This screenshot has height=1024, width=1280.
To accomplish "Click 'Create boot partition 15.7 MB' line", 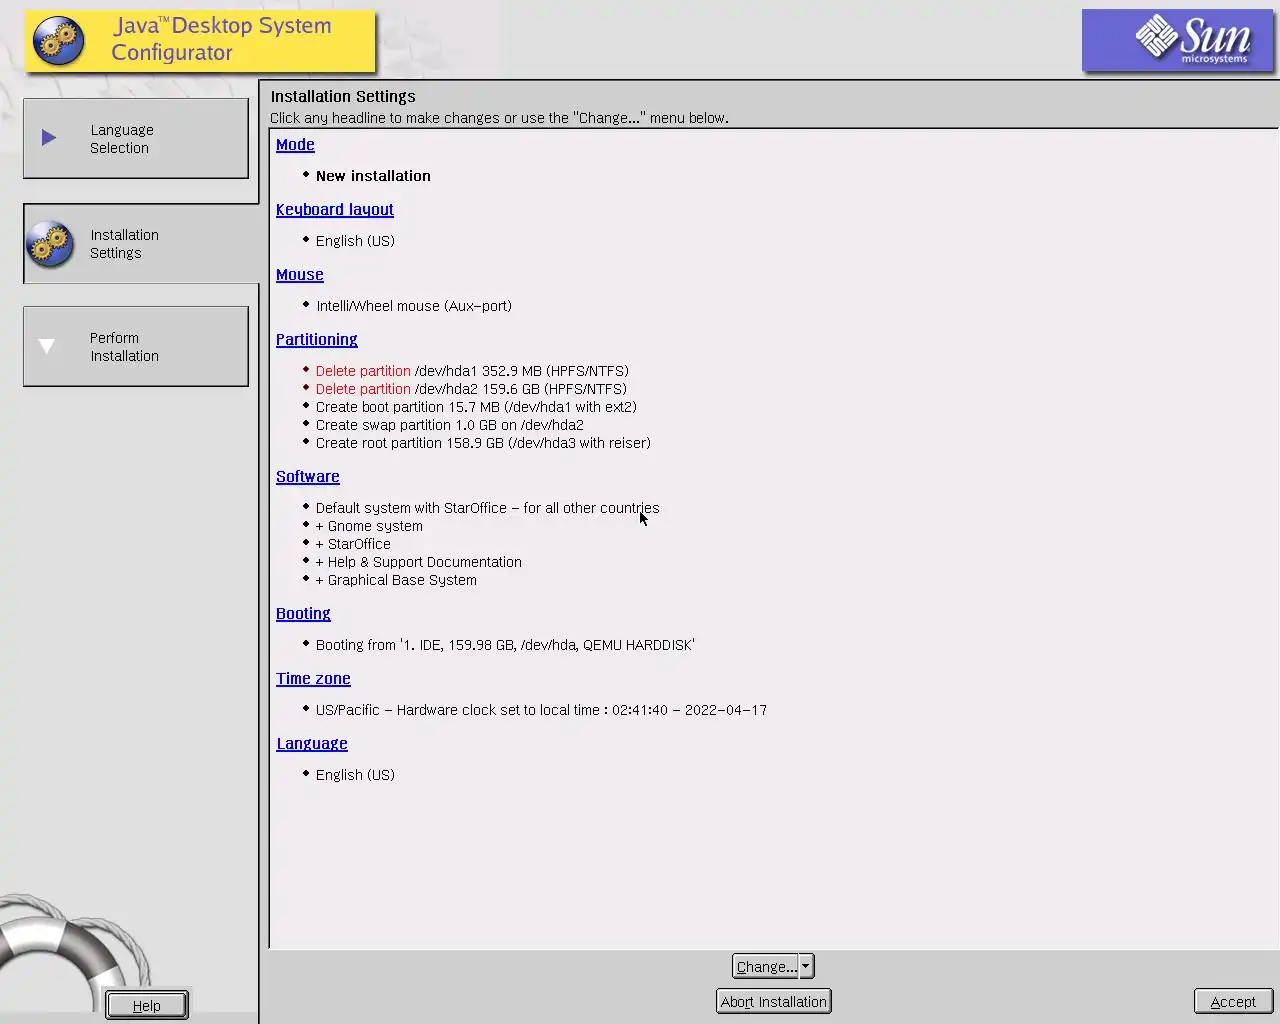I will coord(476,407).
